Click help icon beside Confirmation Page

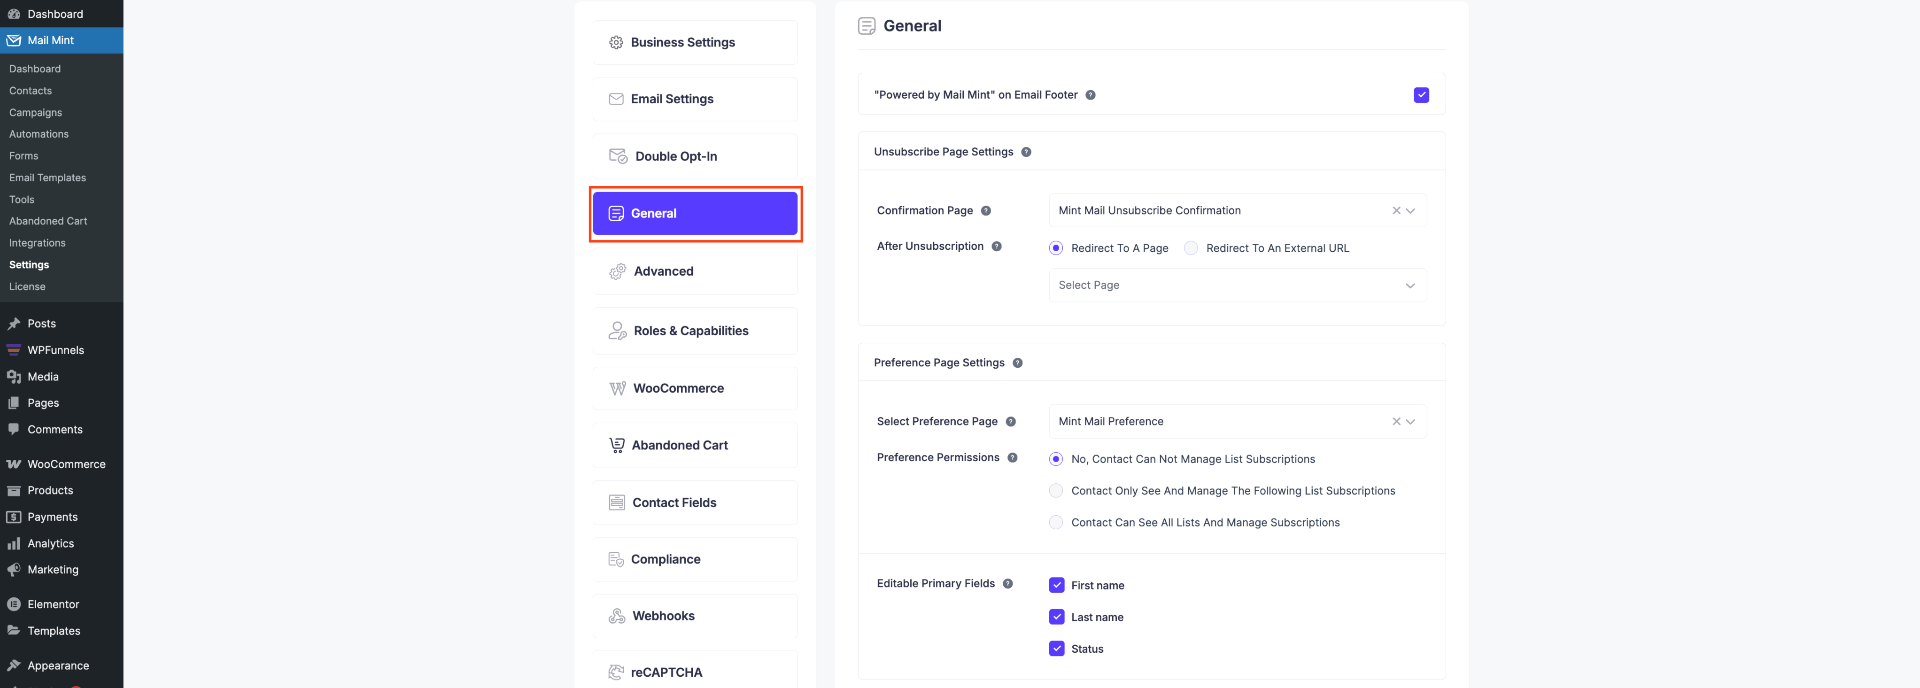(x=986, y=211)
